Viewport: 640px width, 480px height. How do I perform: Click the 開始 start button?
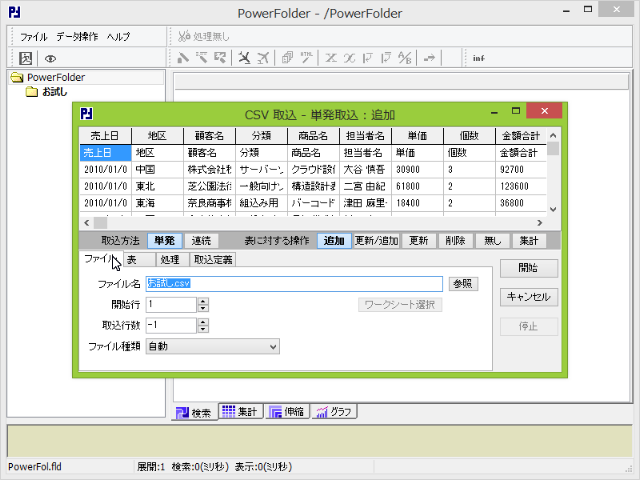(x=529, y=268)
